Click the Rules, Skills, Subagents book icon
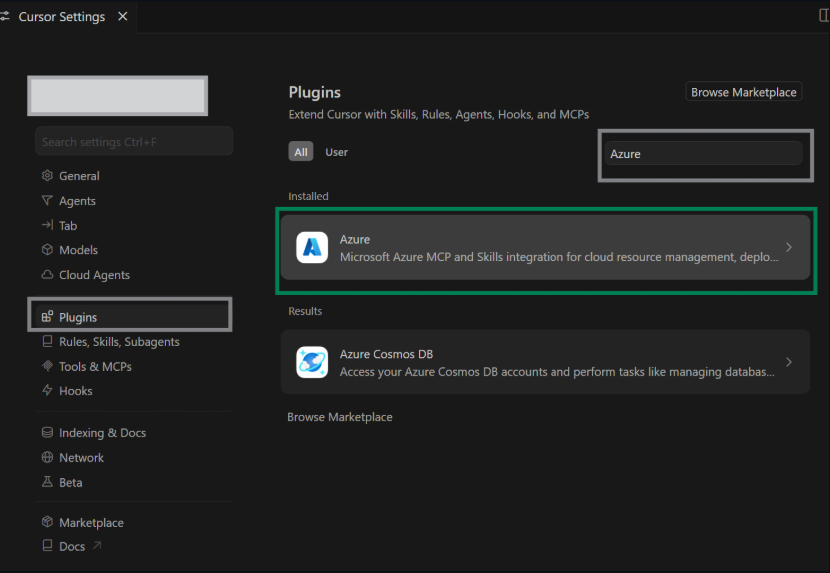Image resolution: width=830 pixels, height=573 pixels. coord(47,341)
